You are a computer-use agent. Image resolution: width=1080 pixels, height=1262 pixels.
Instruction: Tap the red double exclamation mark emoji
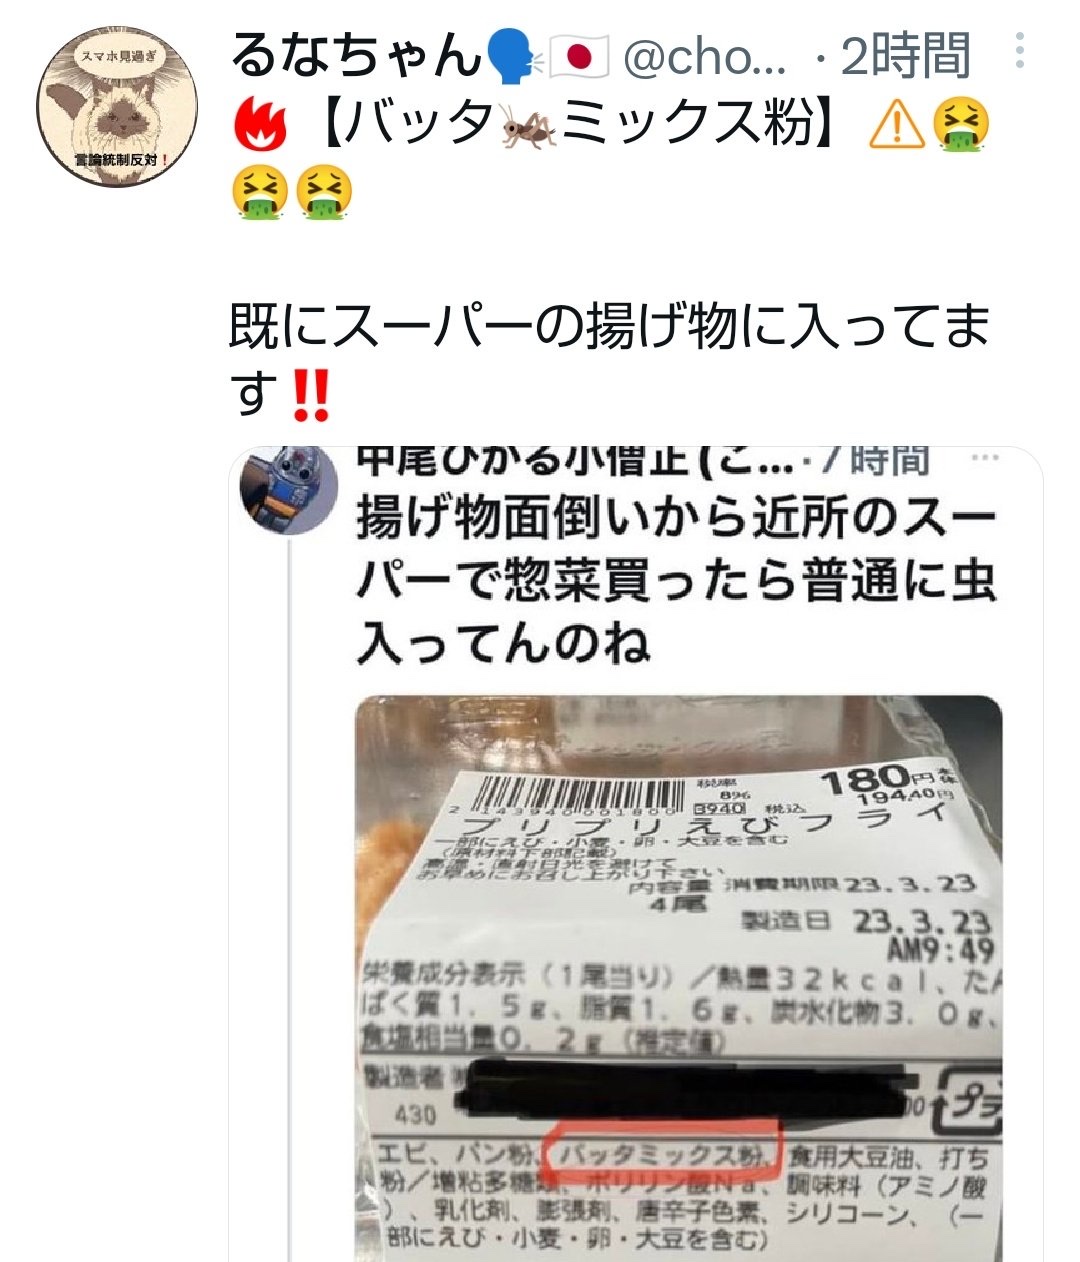(x=308, y=394)
